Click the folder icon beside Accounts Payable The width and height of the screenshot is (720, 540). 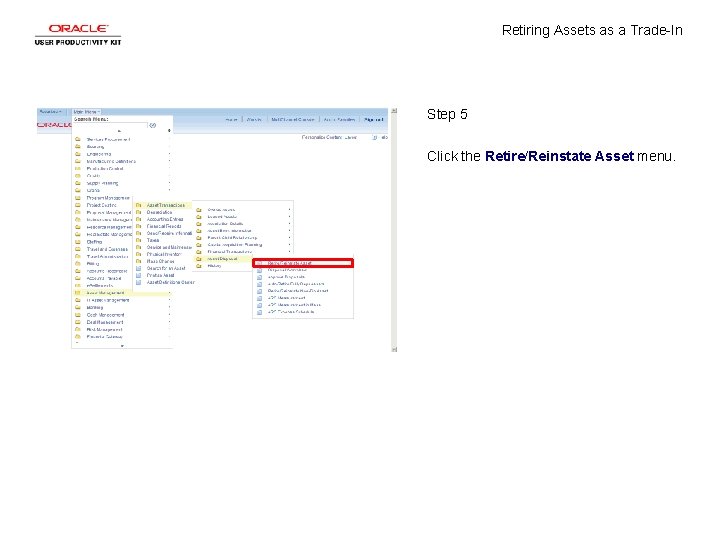click(78, 278)
